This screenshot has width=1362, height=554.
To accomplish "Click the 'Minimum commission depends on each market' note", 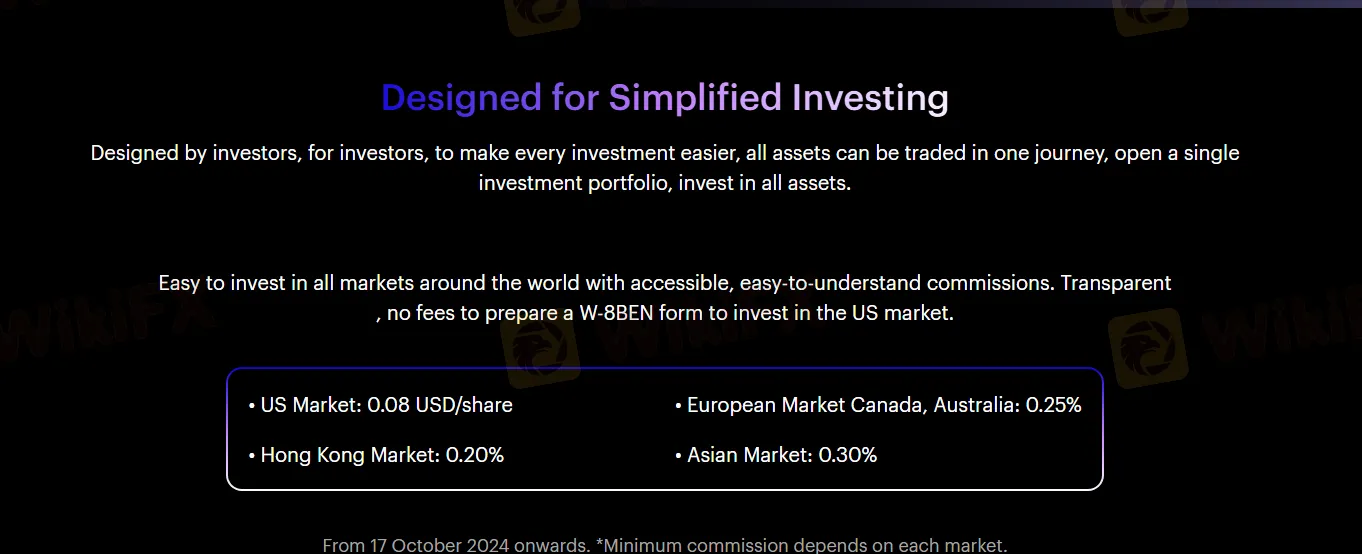I will coord(802,546).
